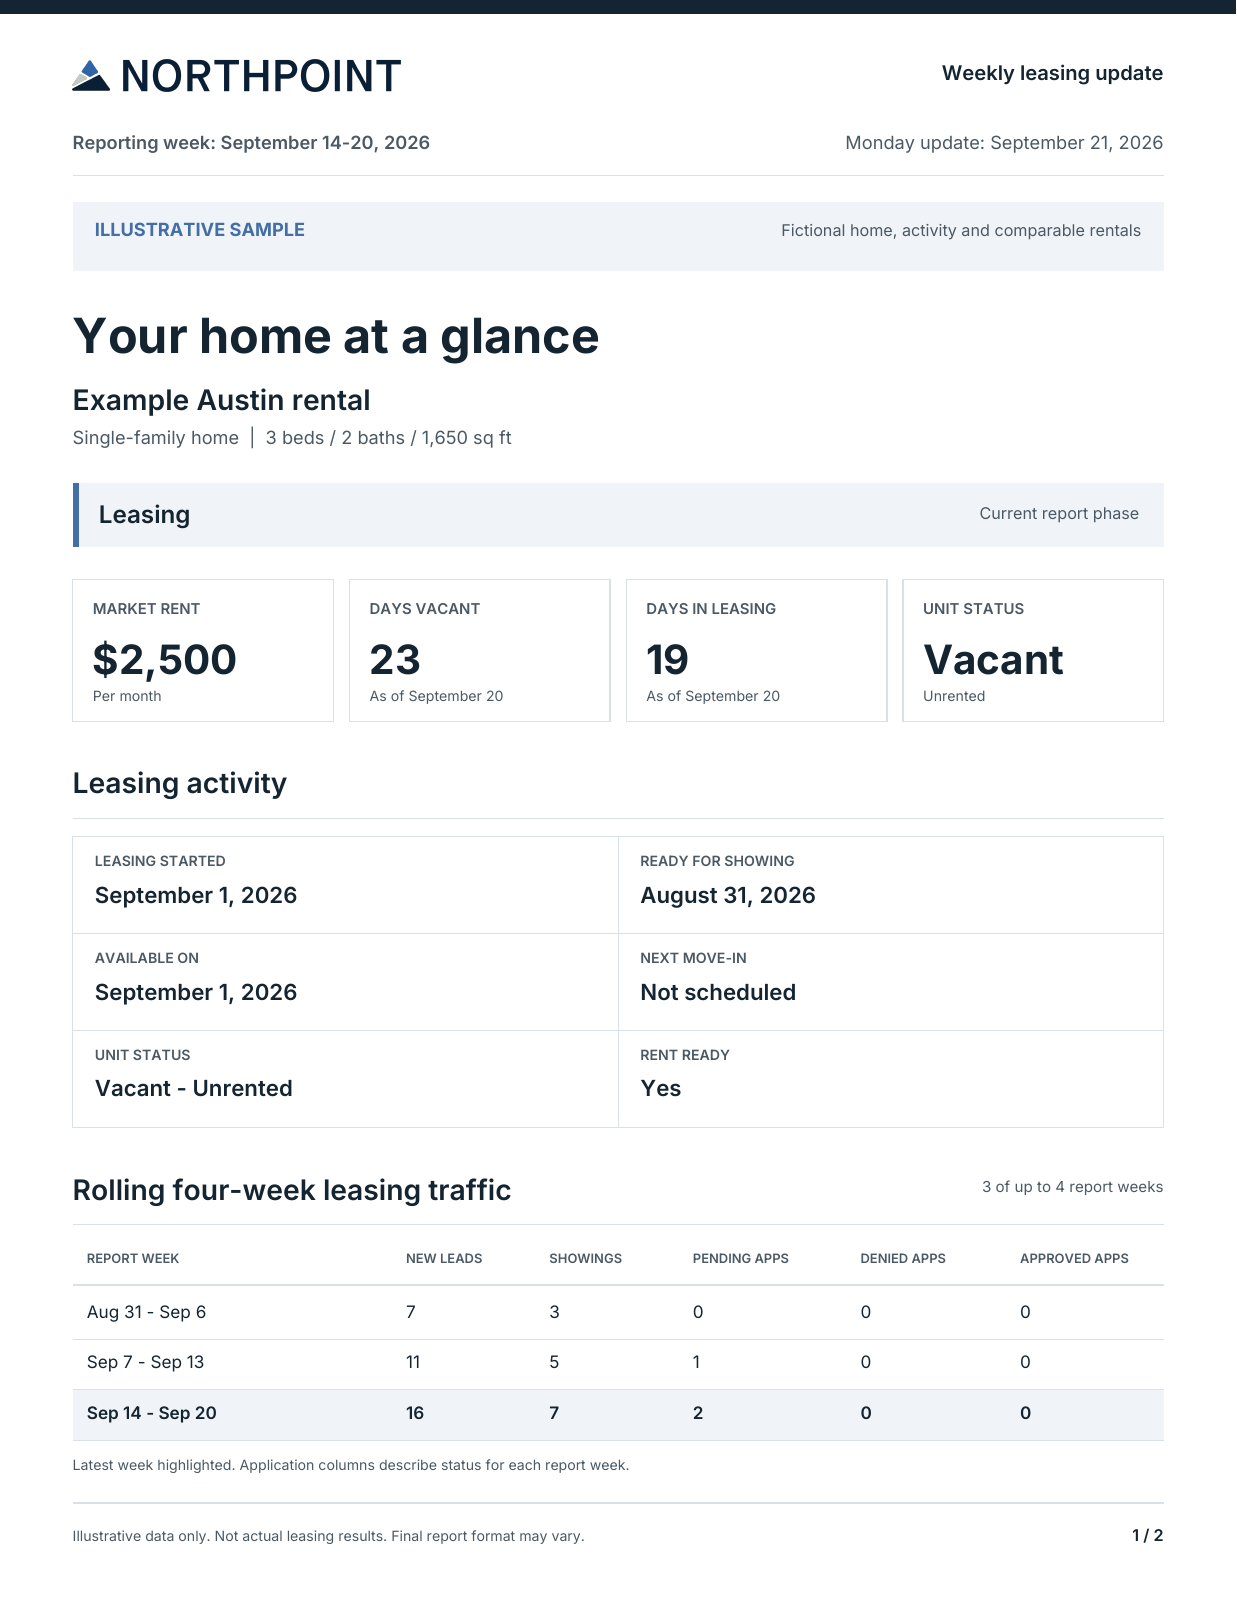The width and height of the screenshot is (1237, 1600).
Task: Click the 'DAYS VACANT' card label
Action: click(x=425, y=608)
